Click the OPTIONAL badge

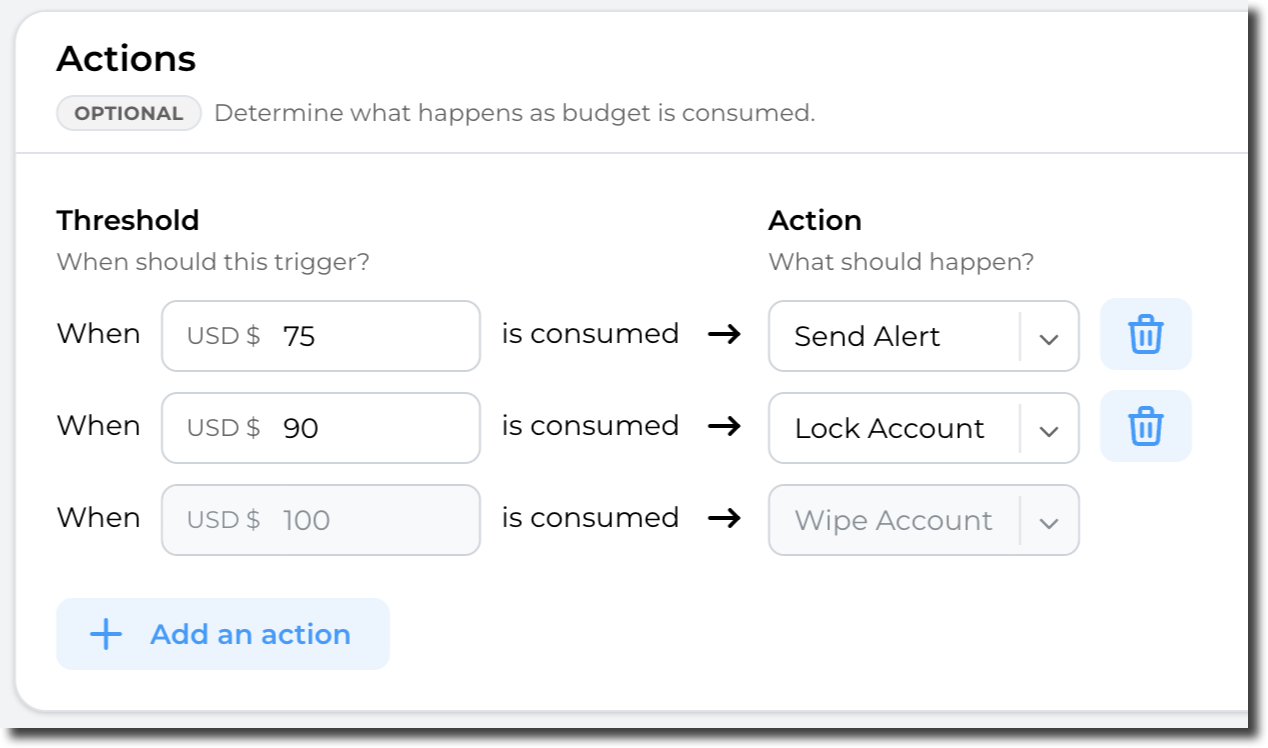point(129,113)
